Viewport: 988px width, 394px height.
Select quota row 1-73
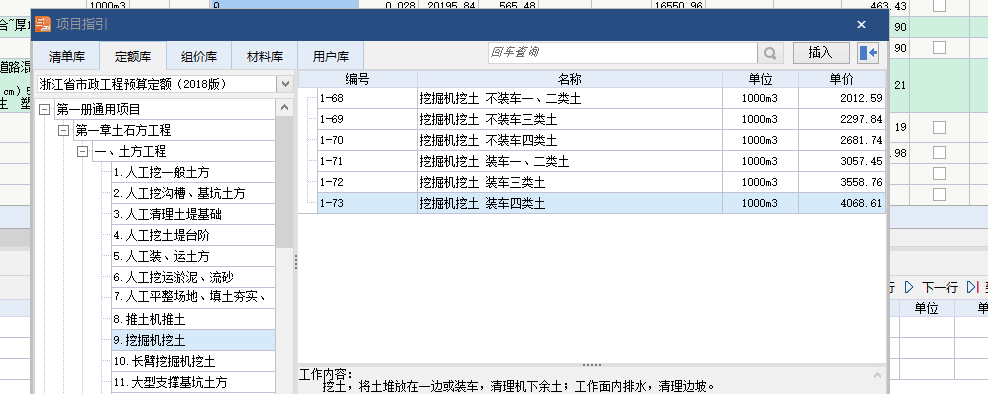601,203
